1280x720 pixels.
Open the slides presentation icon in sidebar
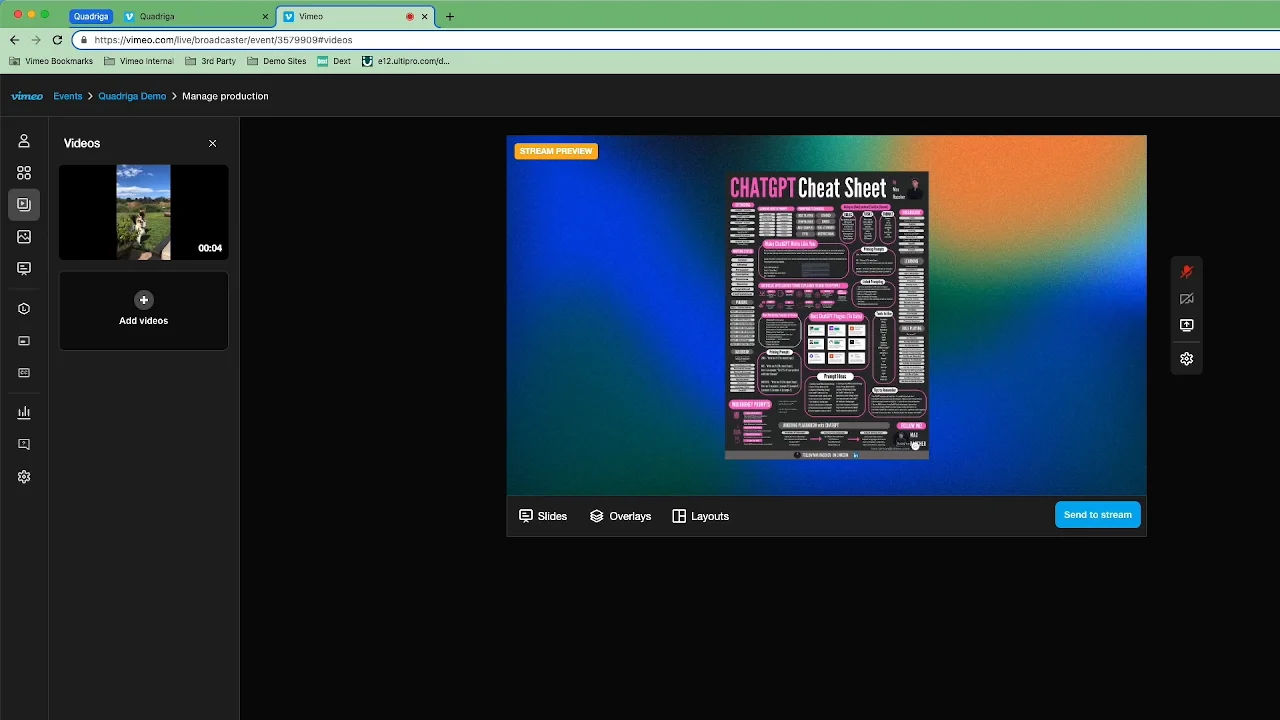click(x=24, y=268)
